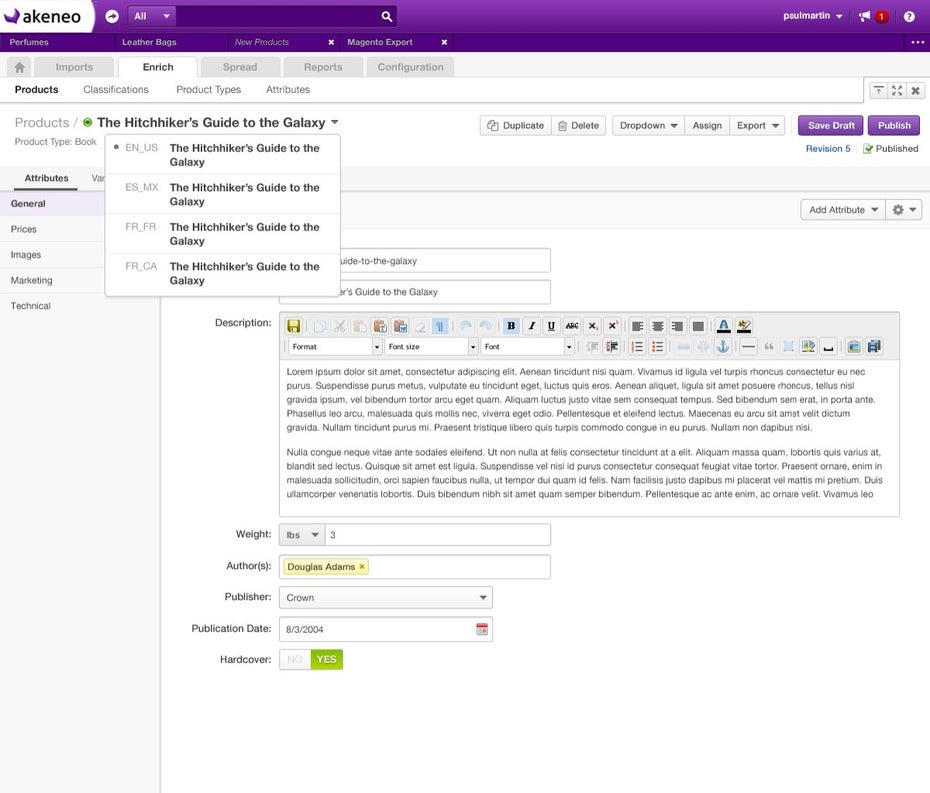Click the paste from Word icon

[400, 326]
